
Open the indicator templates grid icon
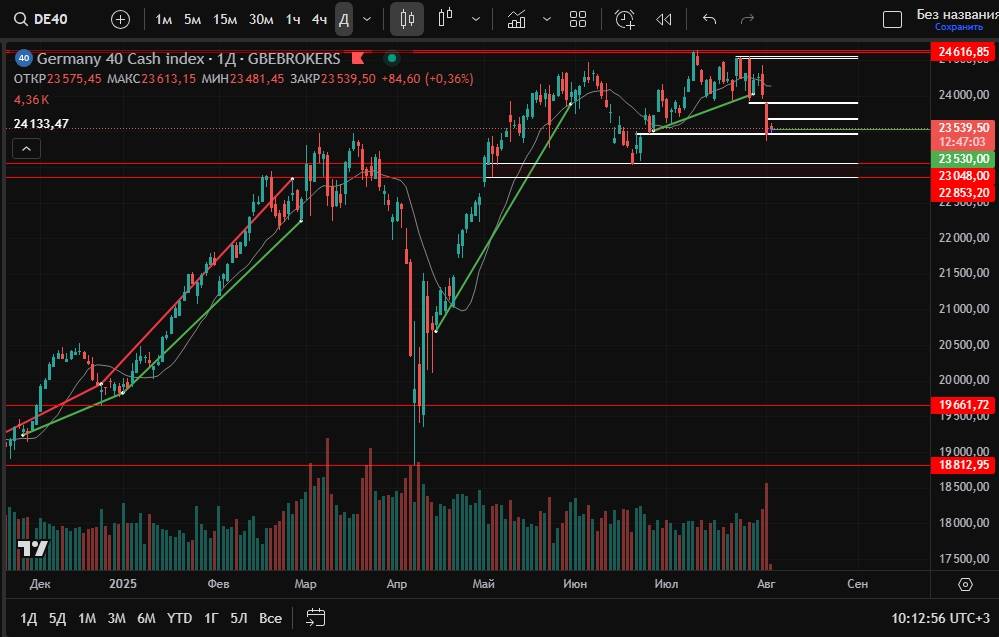(x=578, y=19)
